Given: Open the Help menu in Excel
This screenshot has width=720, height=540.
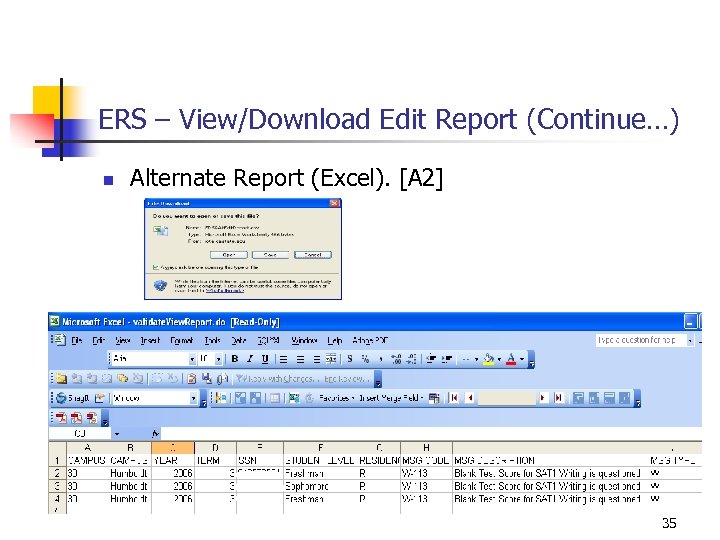Looking at the screenshot, I should pyautogui.click(x=335, y=341).
